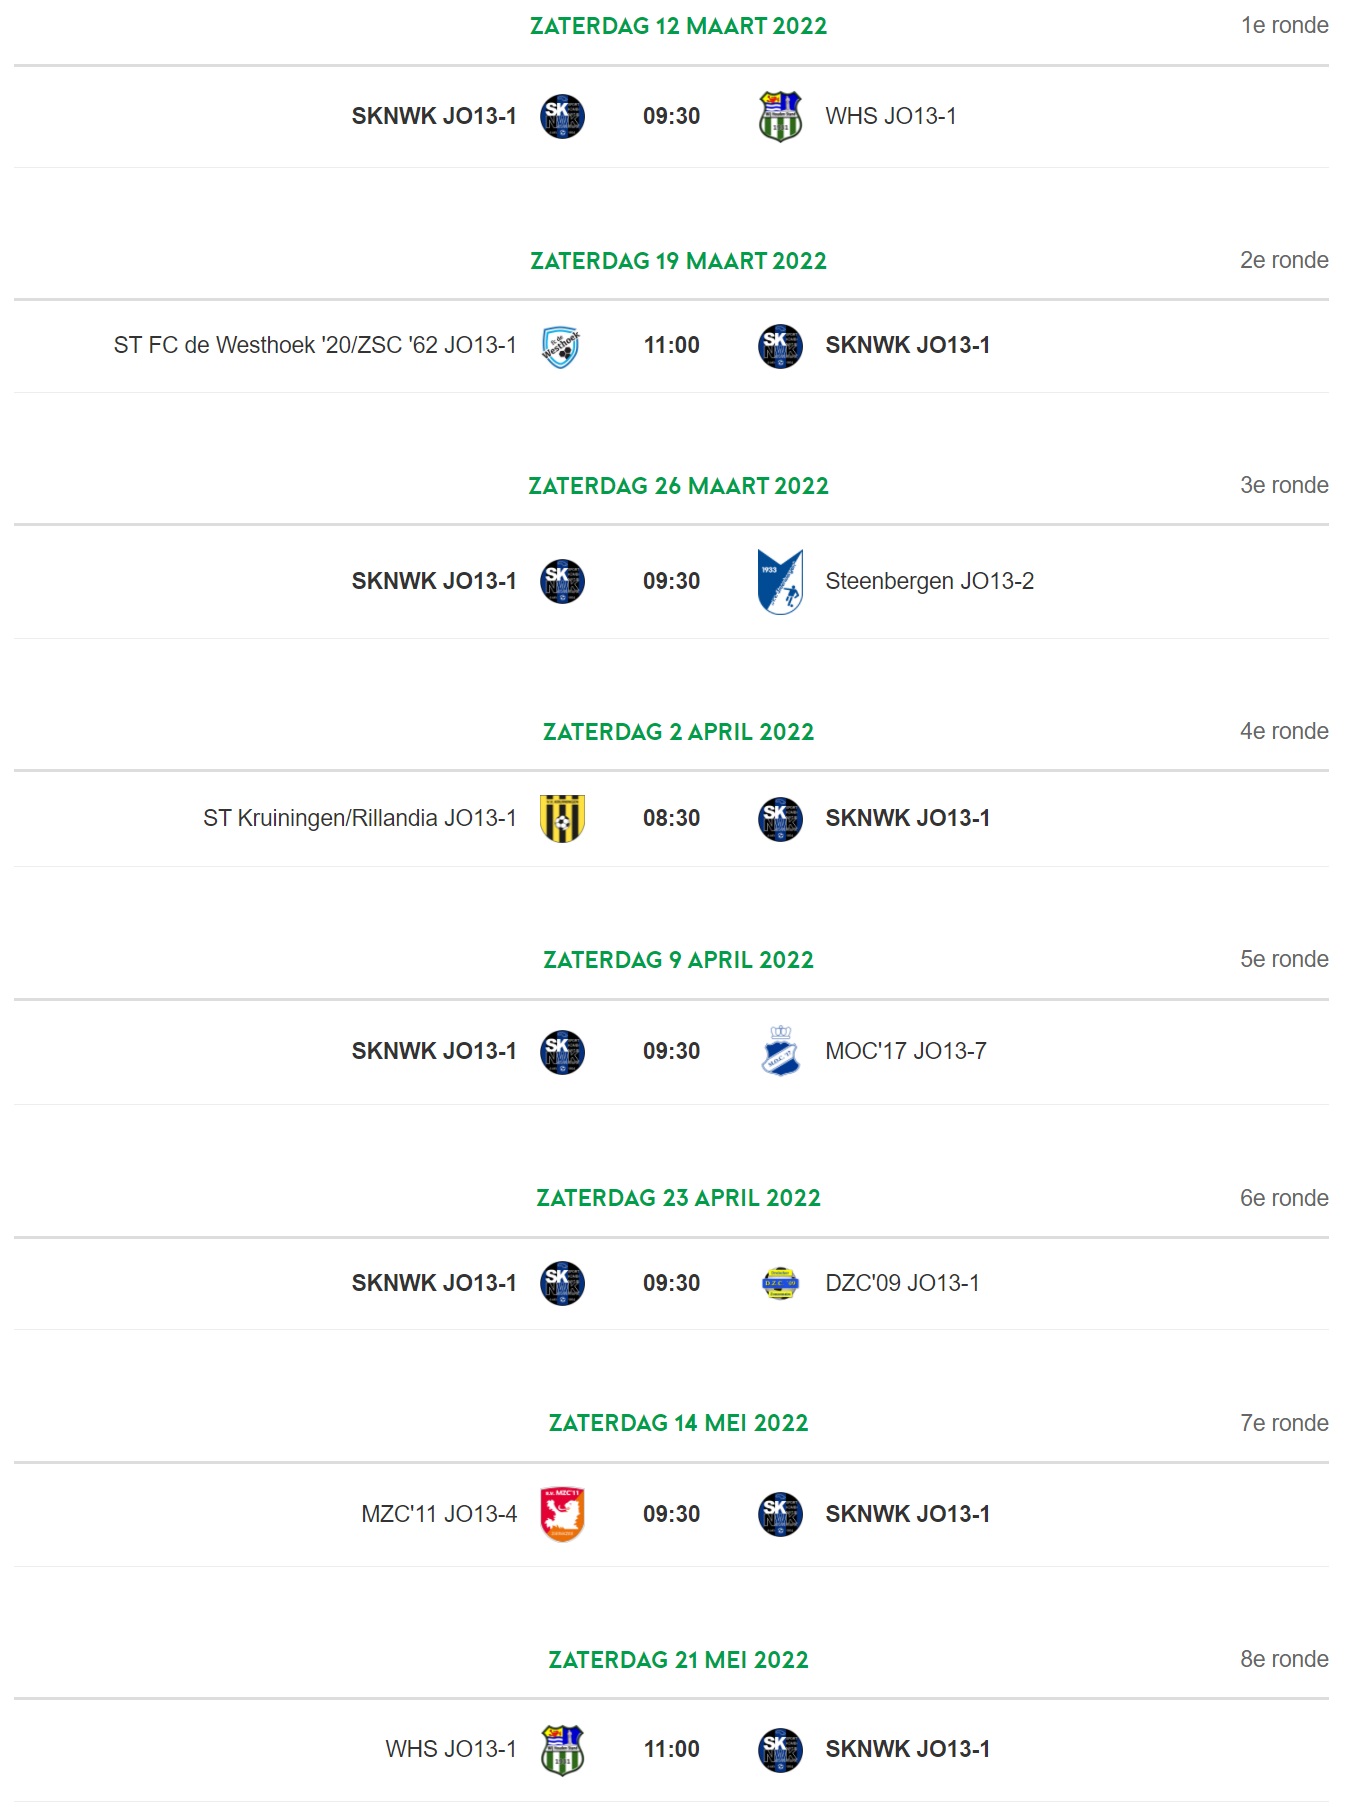This screenshot has height=1818, width=1357.
Task: Click the MOC'17 club logo
Action: click(780, 1051)
